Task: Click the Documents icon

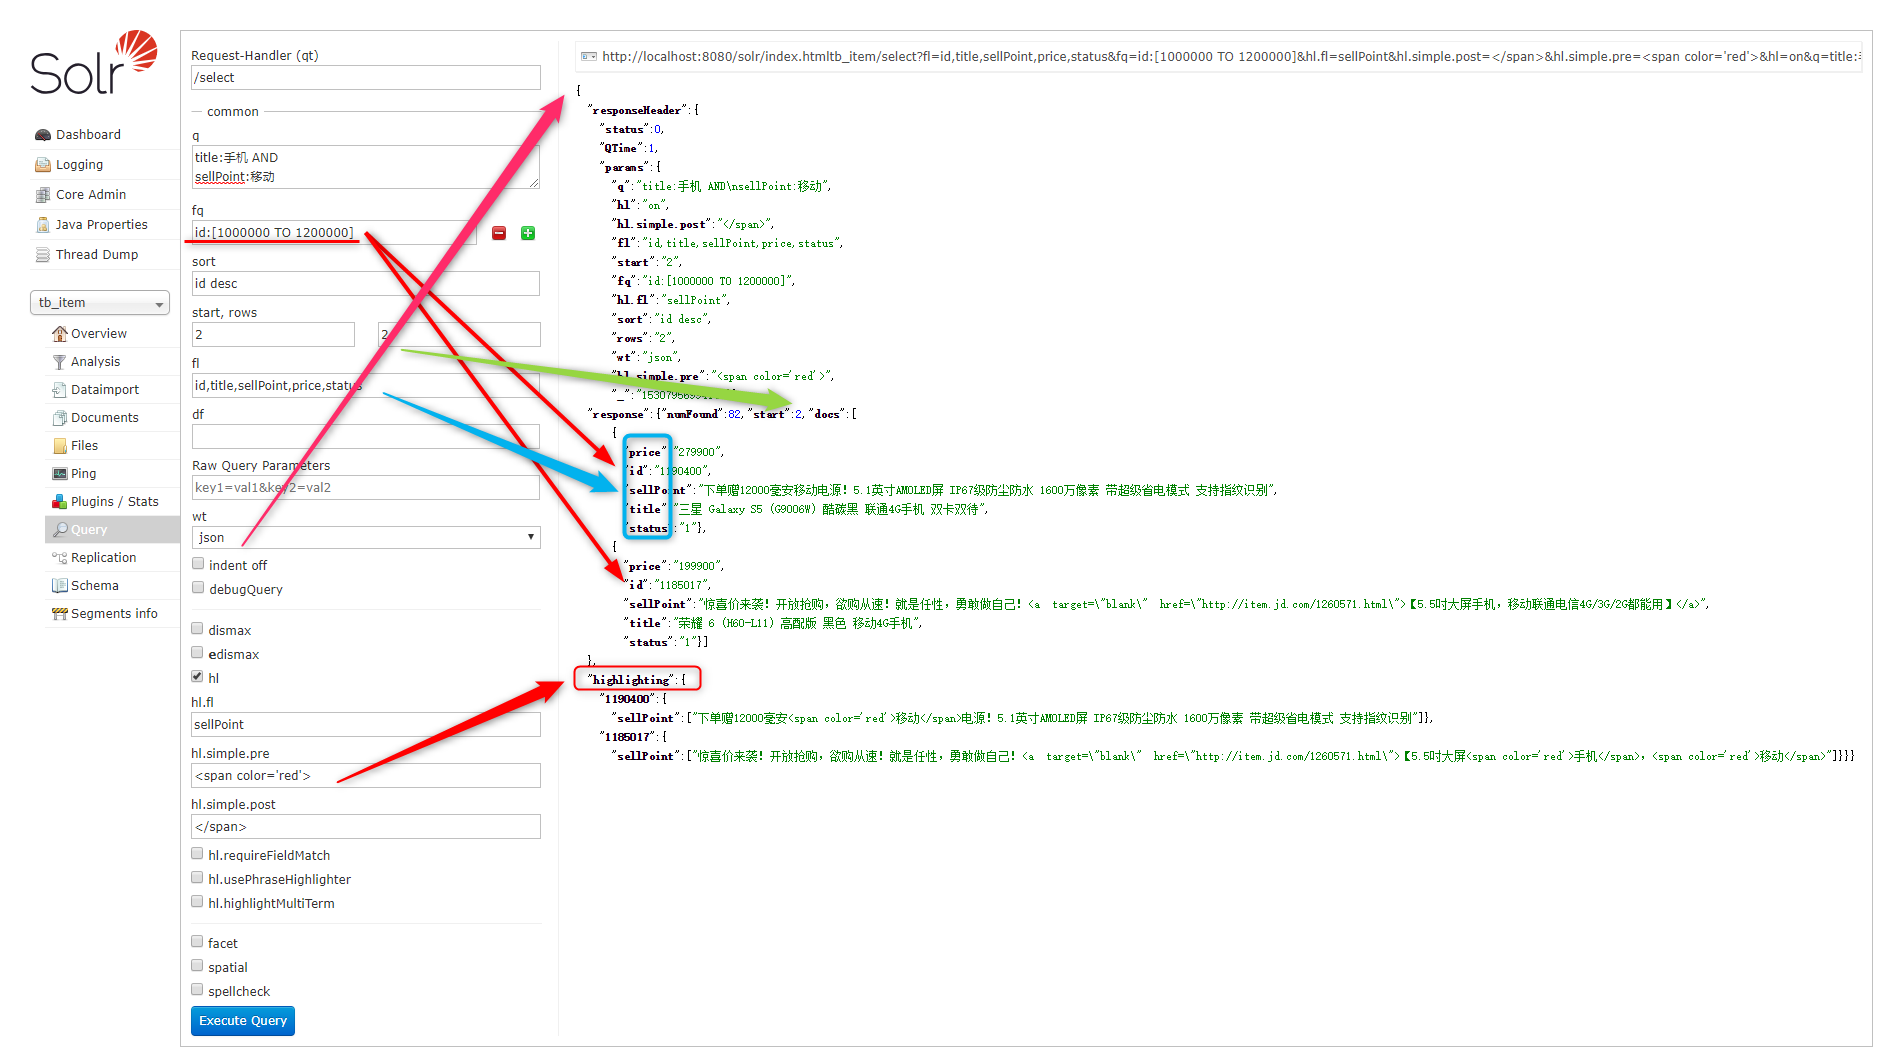Action: point(60,418)
